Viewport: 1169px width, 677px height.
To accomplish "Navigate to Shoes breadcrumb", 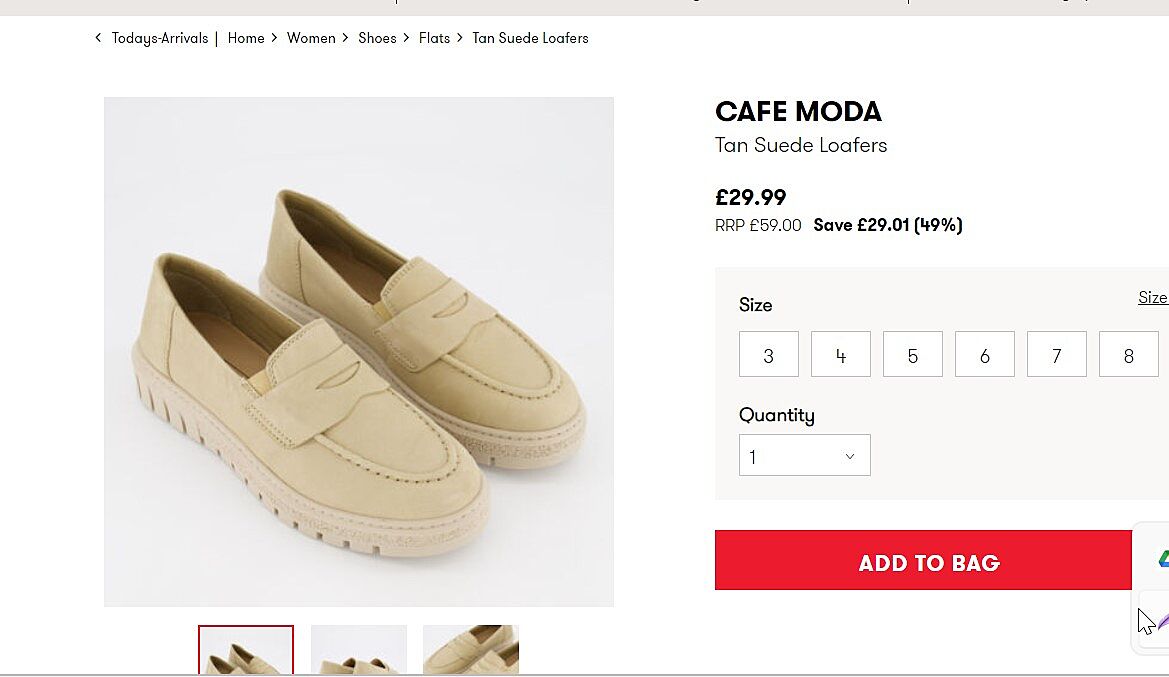I will click(377, 38).
